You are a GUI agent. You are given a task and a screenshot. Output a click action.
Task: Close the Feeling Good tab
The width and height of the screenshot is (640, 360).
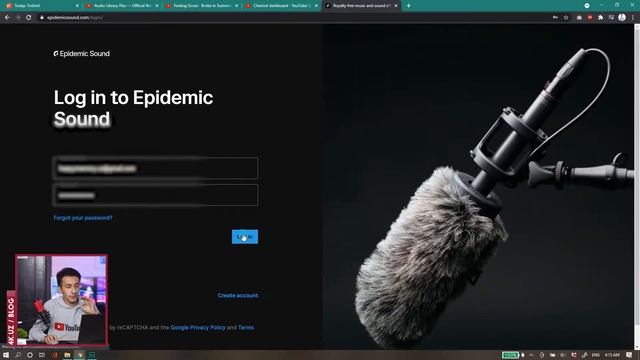pyautogui.click(x=236, y=6)
